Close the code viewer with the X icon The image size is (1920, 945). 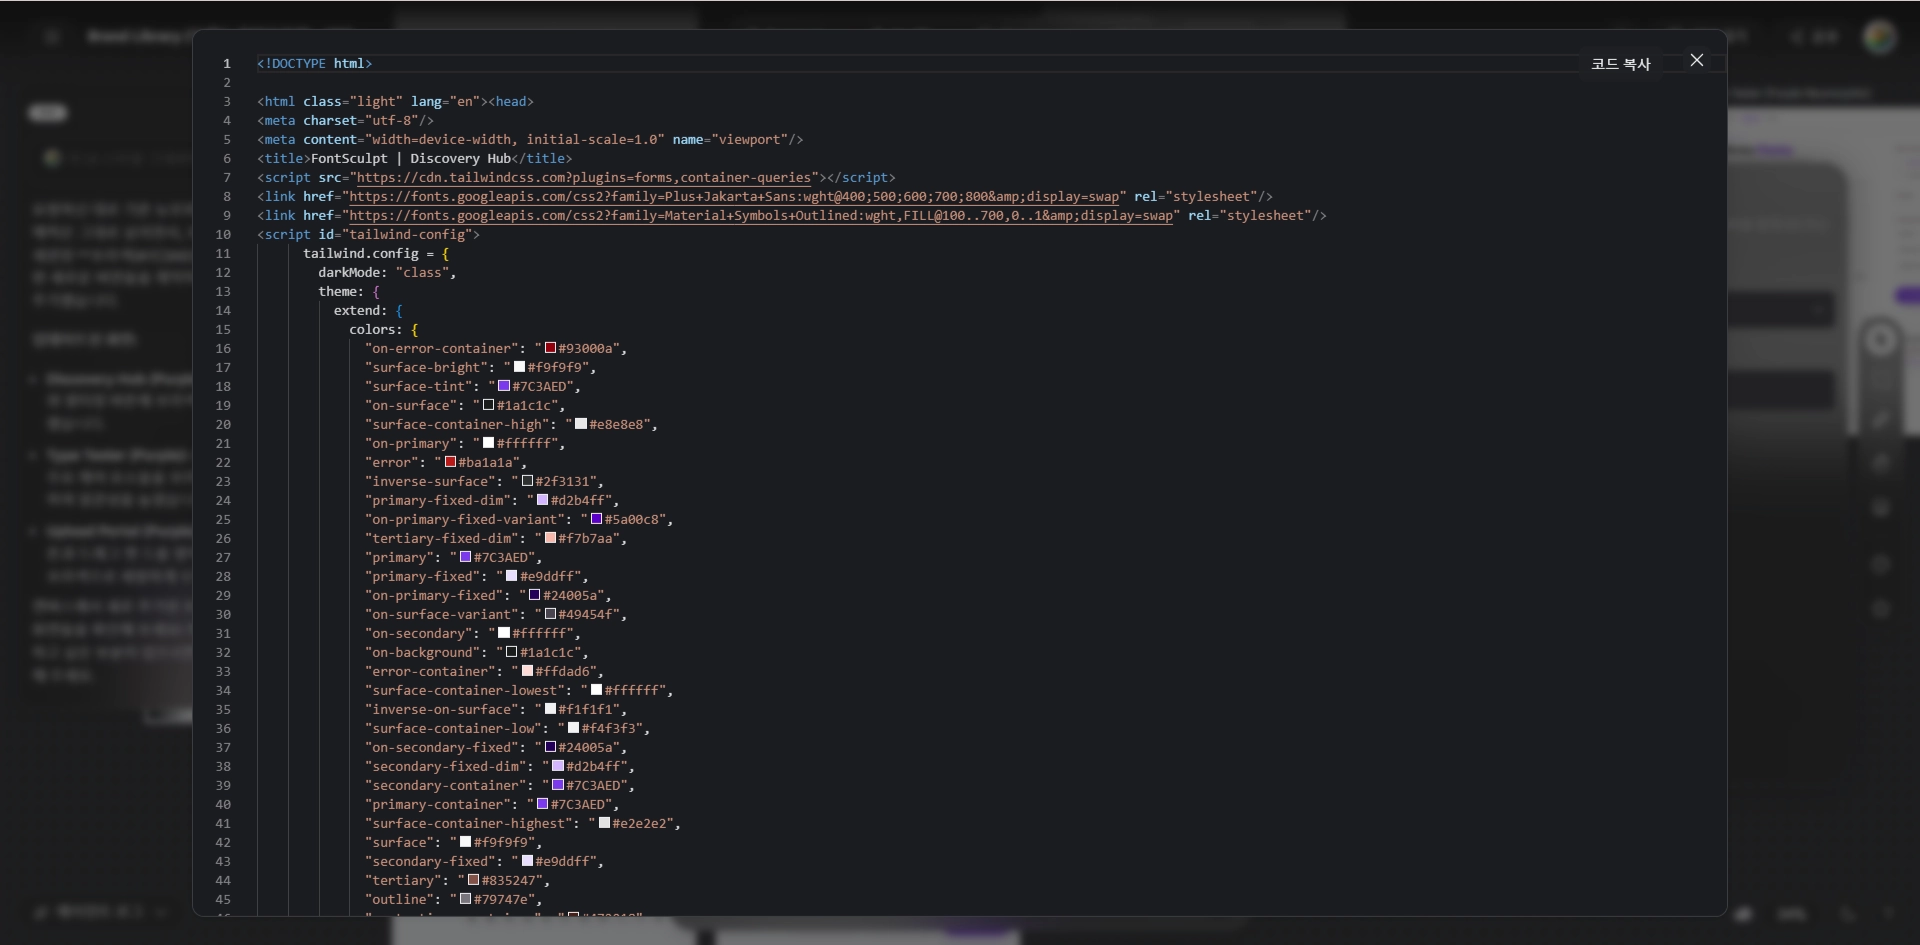[x=1696, y=61]
